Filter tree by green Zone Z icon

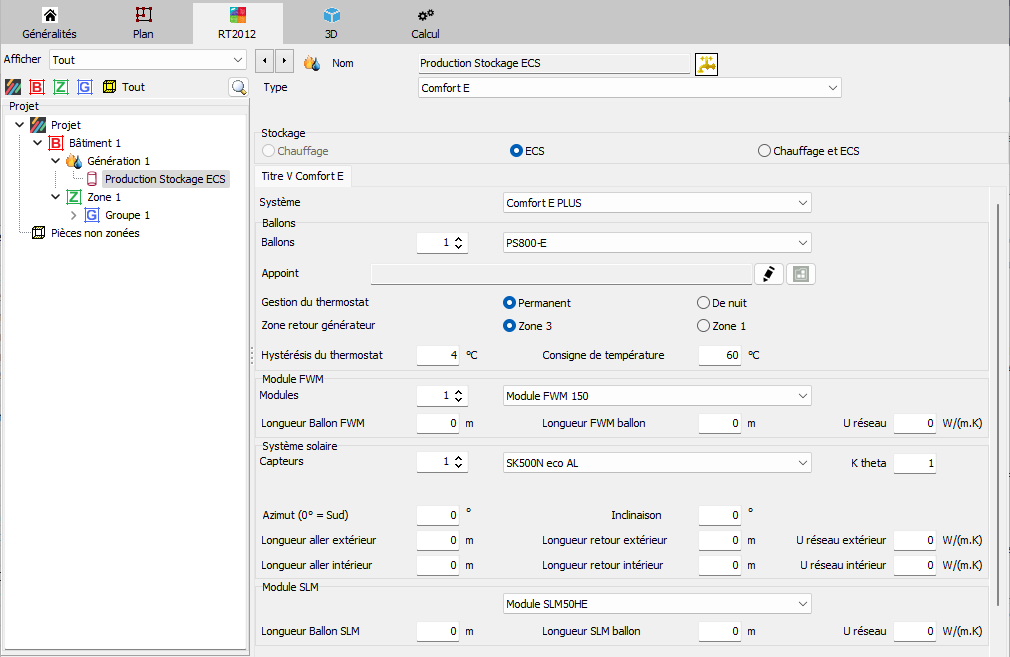[x=61, y=87]
